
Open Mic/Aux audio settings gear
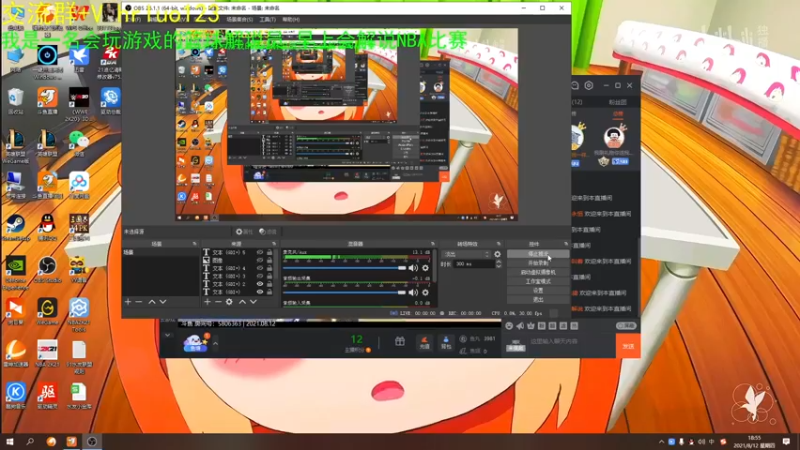pyautogui.click(x=426, y=268)
